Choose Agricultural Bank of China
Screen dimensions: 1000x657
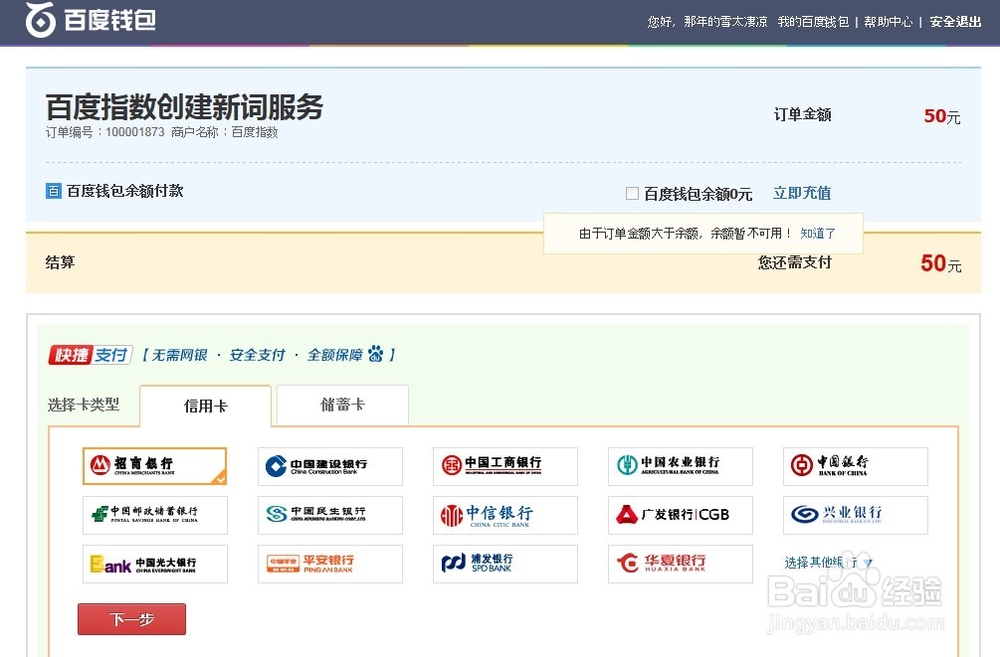(x=680, y=466)
